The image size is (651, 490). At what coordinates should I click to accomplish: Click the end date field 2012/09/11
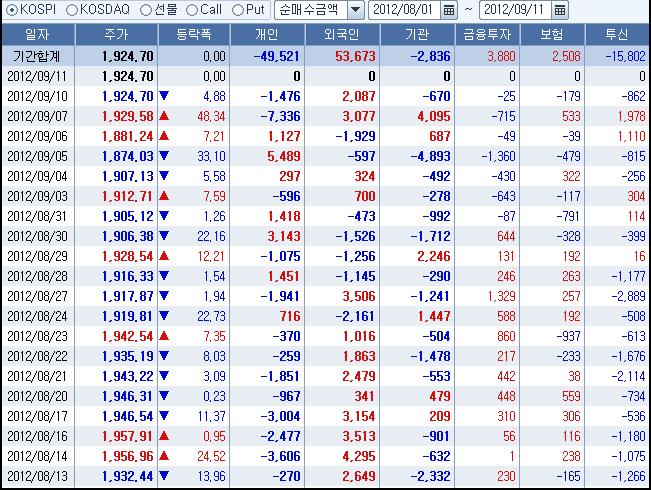point(515,10)
